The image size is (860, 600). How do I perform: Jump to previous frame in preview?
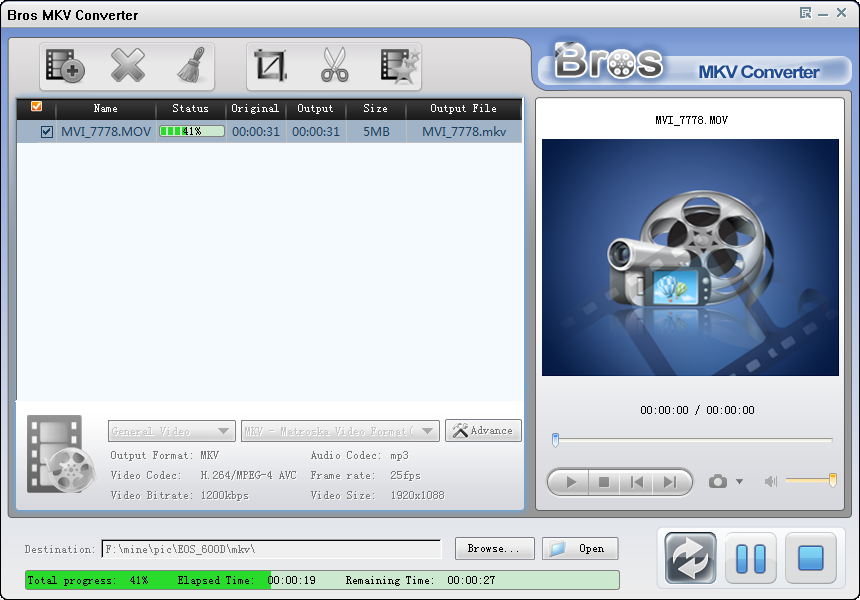[x=636, y=482]
